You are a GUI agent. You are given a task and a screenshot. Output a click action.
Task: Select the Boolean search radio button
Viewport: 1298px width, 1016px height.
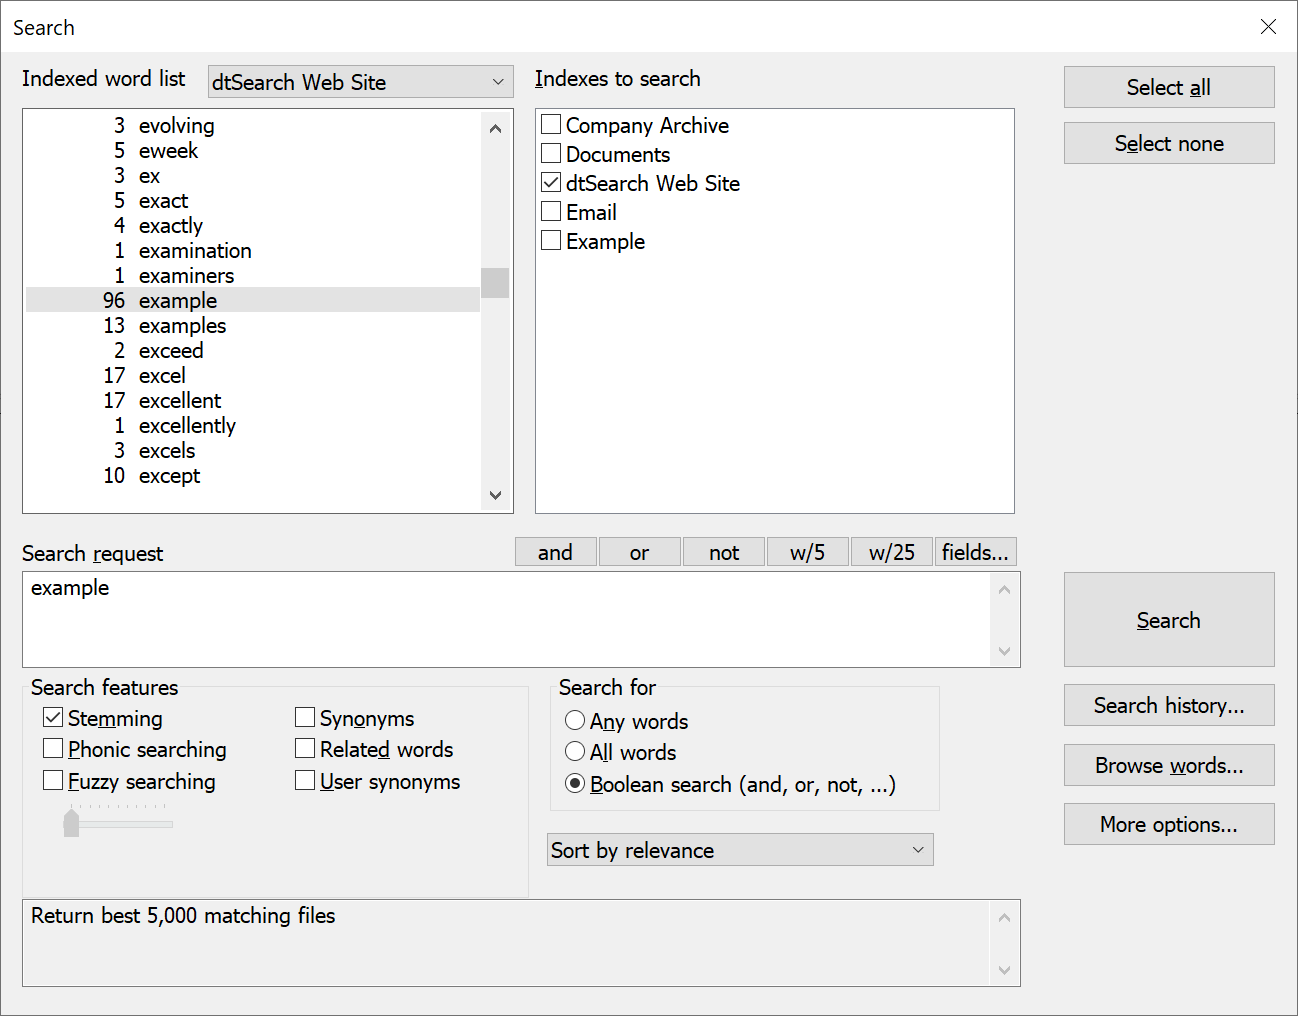click(575, 784)
